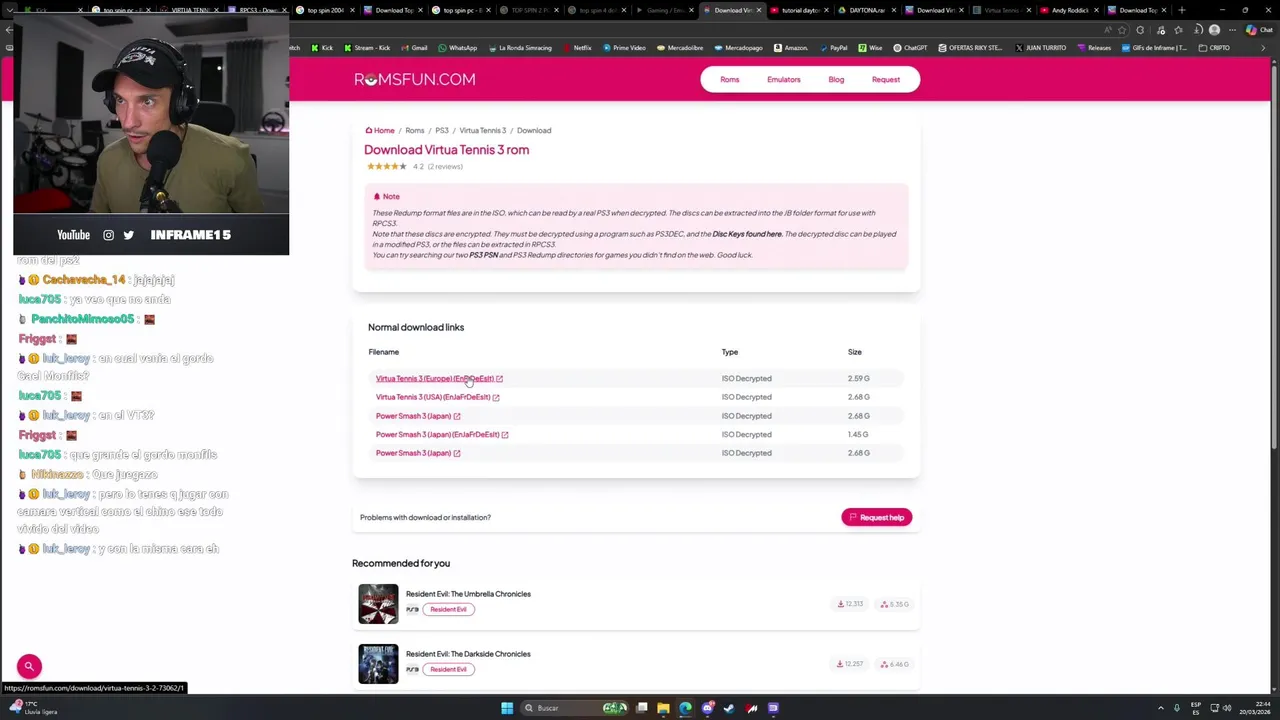Click the Request help button

click(876, 517)
